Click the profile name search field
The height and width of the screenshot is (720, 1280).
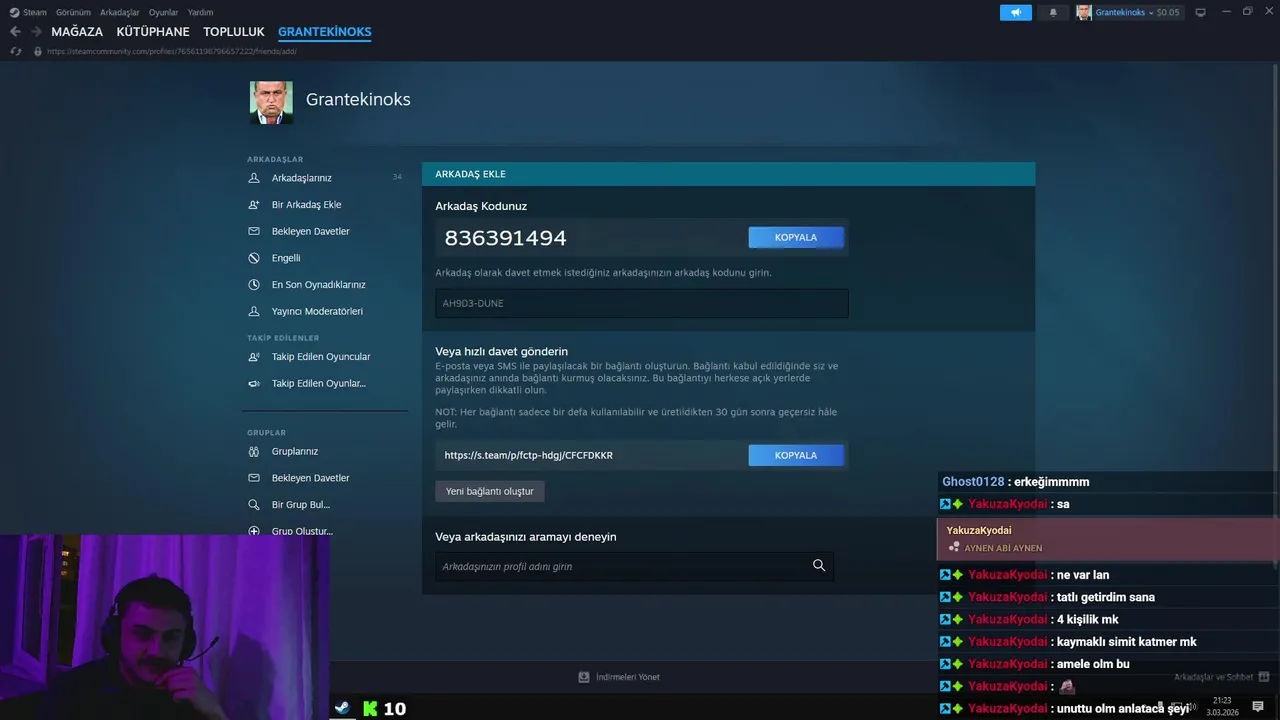click(x=634, y=566)
